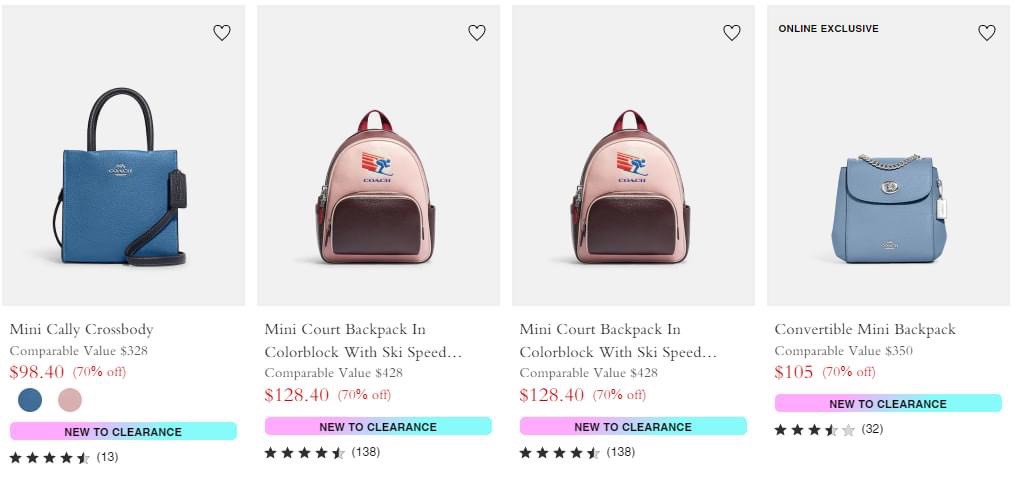Click the Convertible Mini Backpack product name

pos(865,329)
